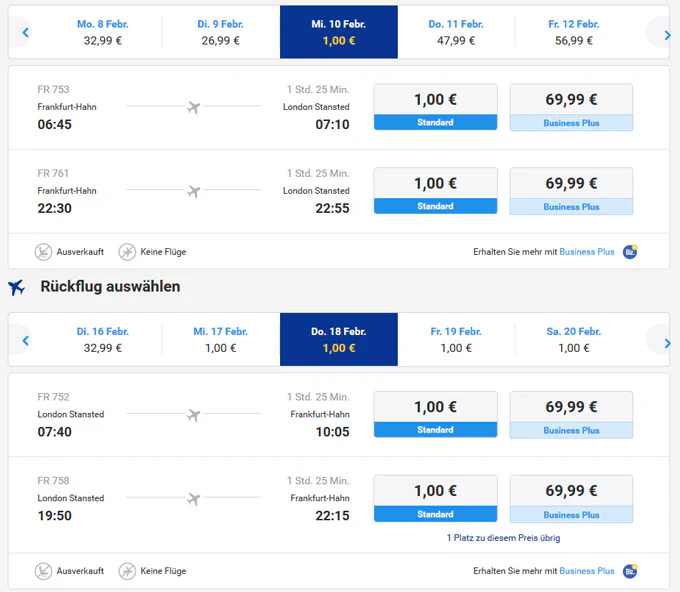
Task: Click the Ausverkauft legend icon under outbound flights
Action: tap(43, 252)
